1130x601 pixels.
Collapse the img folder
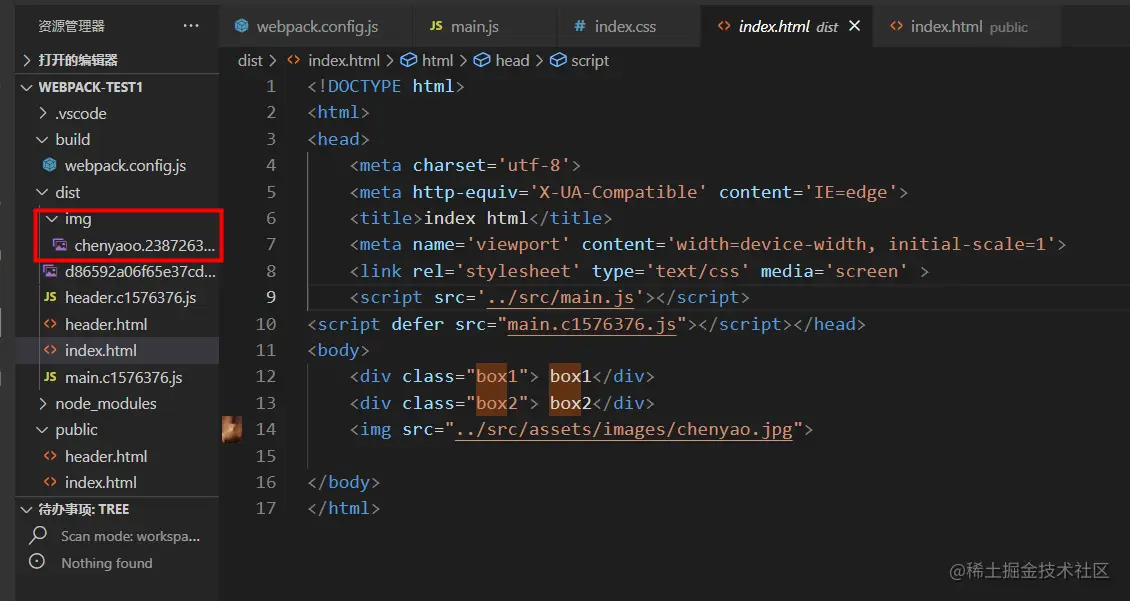pyautogui.click(x=117, y=218)
